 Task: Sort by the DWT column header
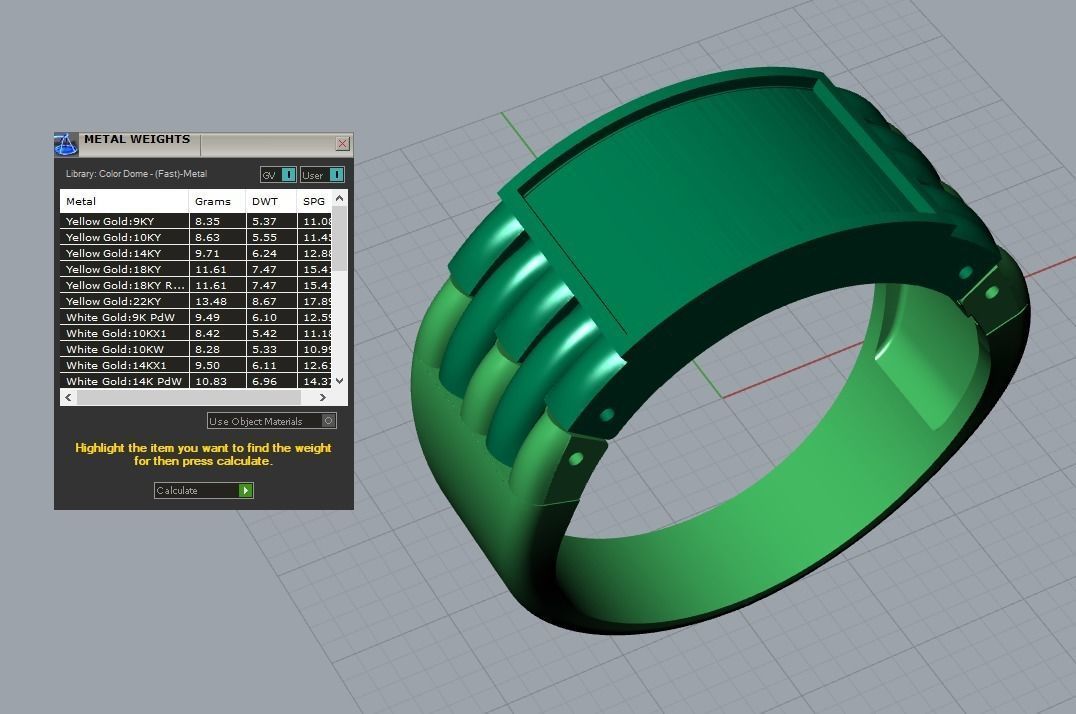tap(271, 201)
